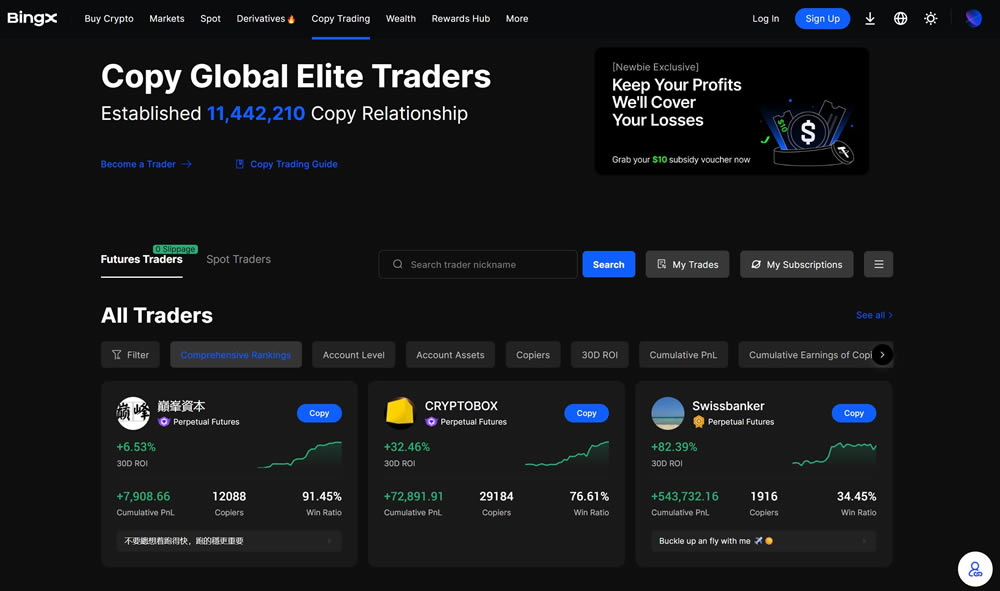1000x591 pixels.
Task: Click the purple shield icon top right
Action: (973, 19)
